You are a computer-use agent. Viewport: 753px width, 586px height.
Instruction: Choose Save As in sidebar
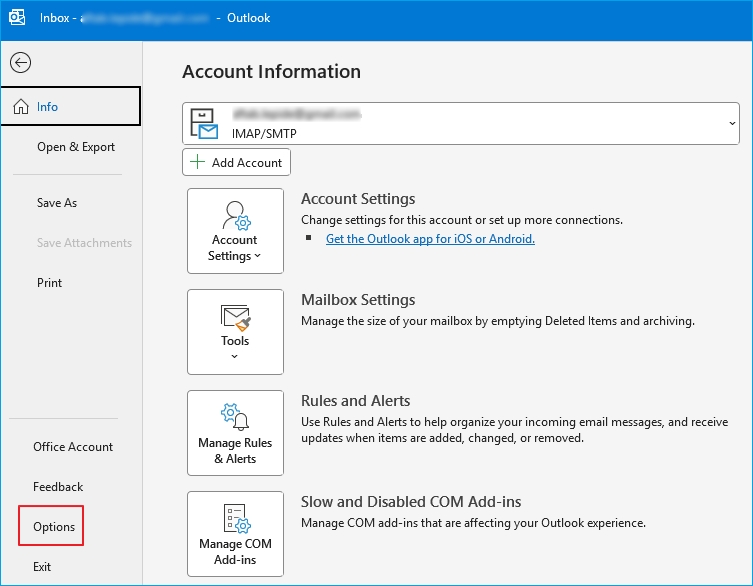tap(57, 203)
